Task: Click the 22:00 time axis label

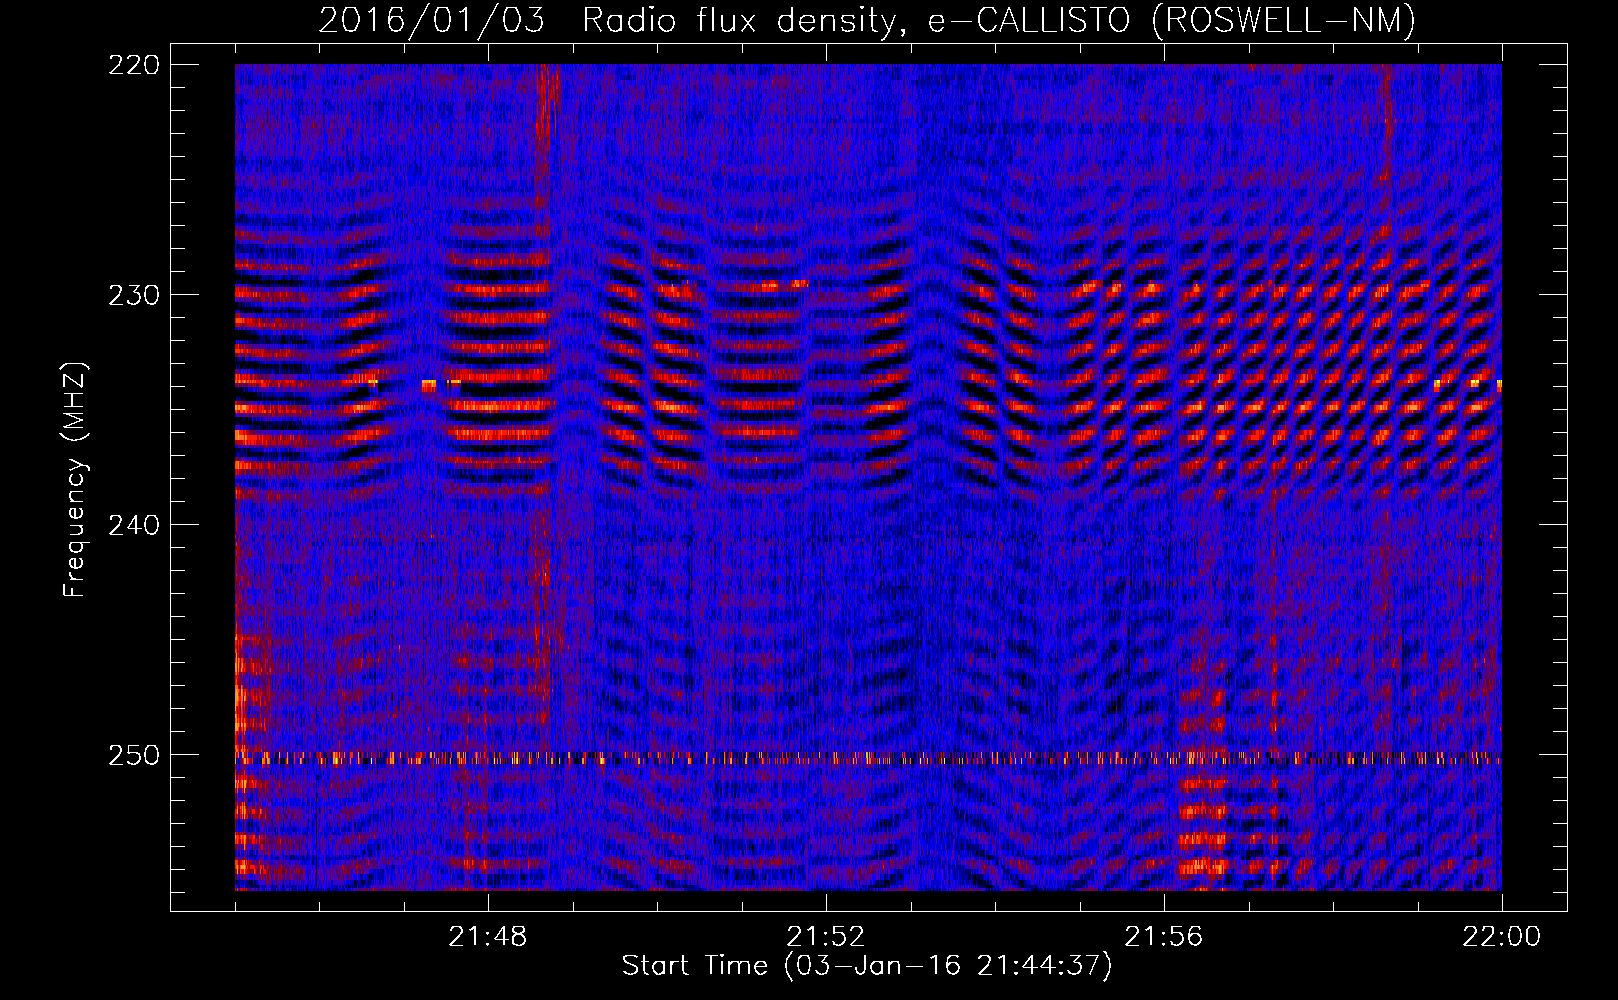Action: pyautogui.click(x=1502, y=937)
